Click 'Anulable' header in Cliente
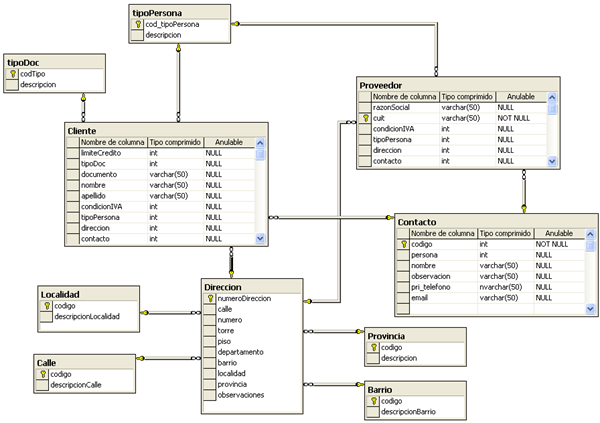 (x=229, y=142)
